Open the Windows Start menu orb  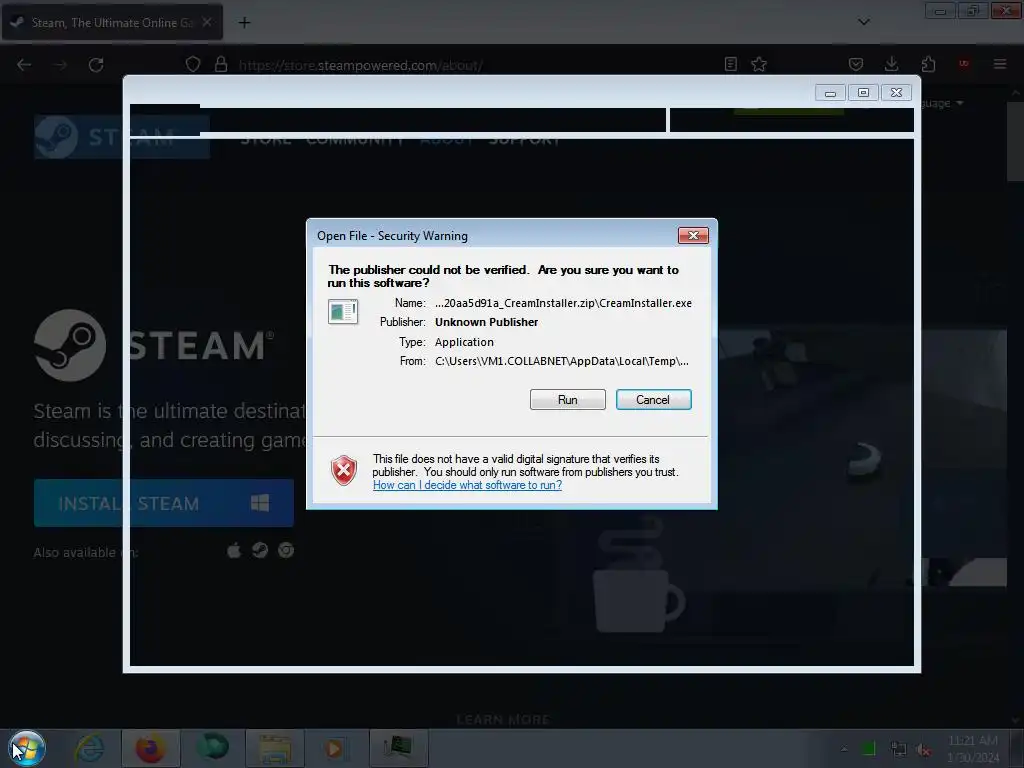pos(27,748)
